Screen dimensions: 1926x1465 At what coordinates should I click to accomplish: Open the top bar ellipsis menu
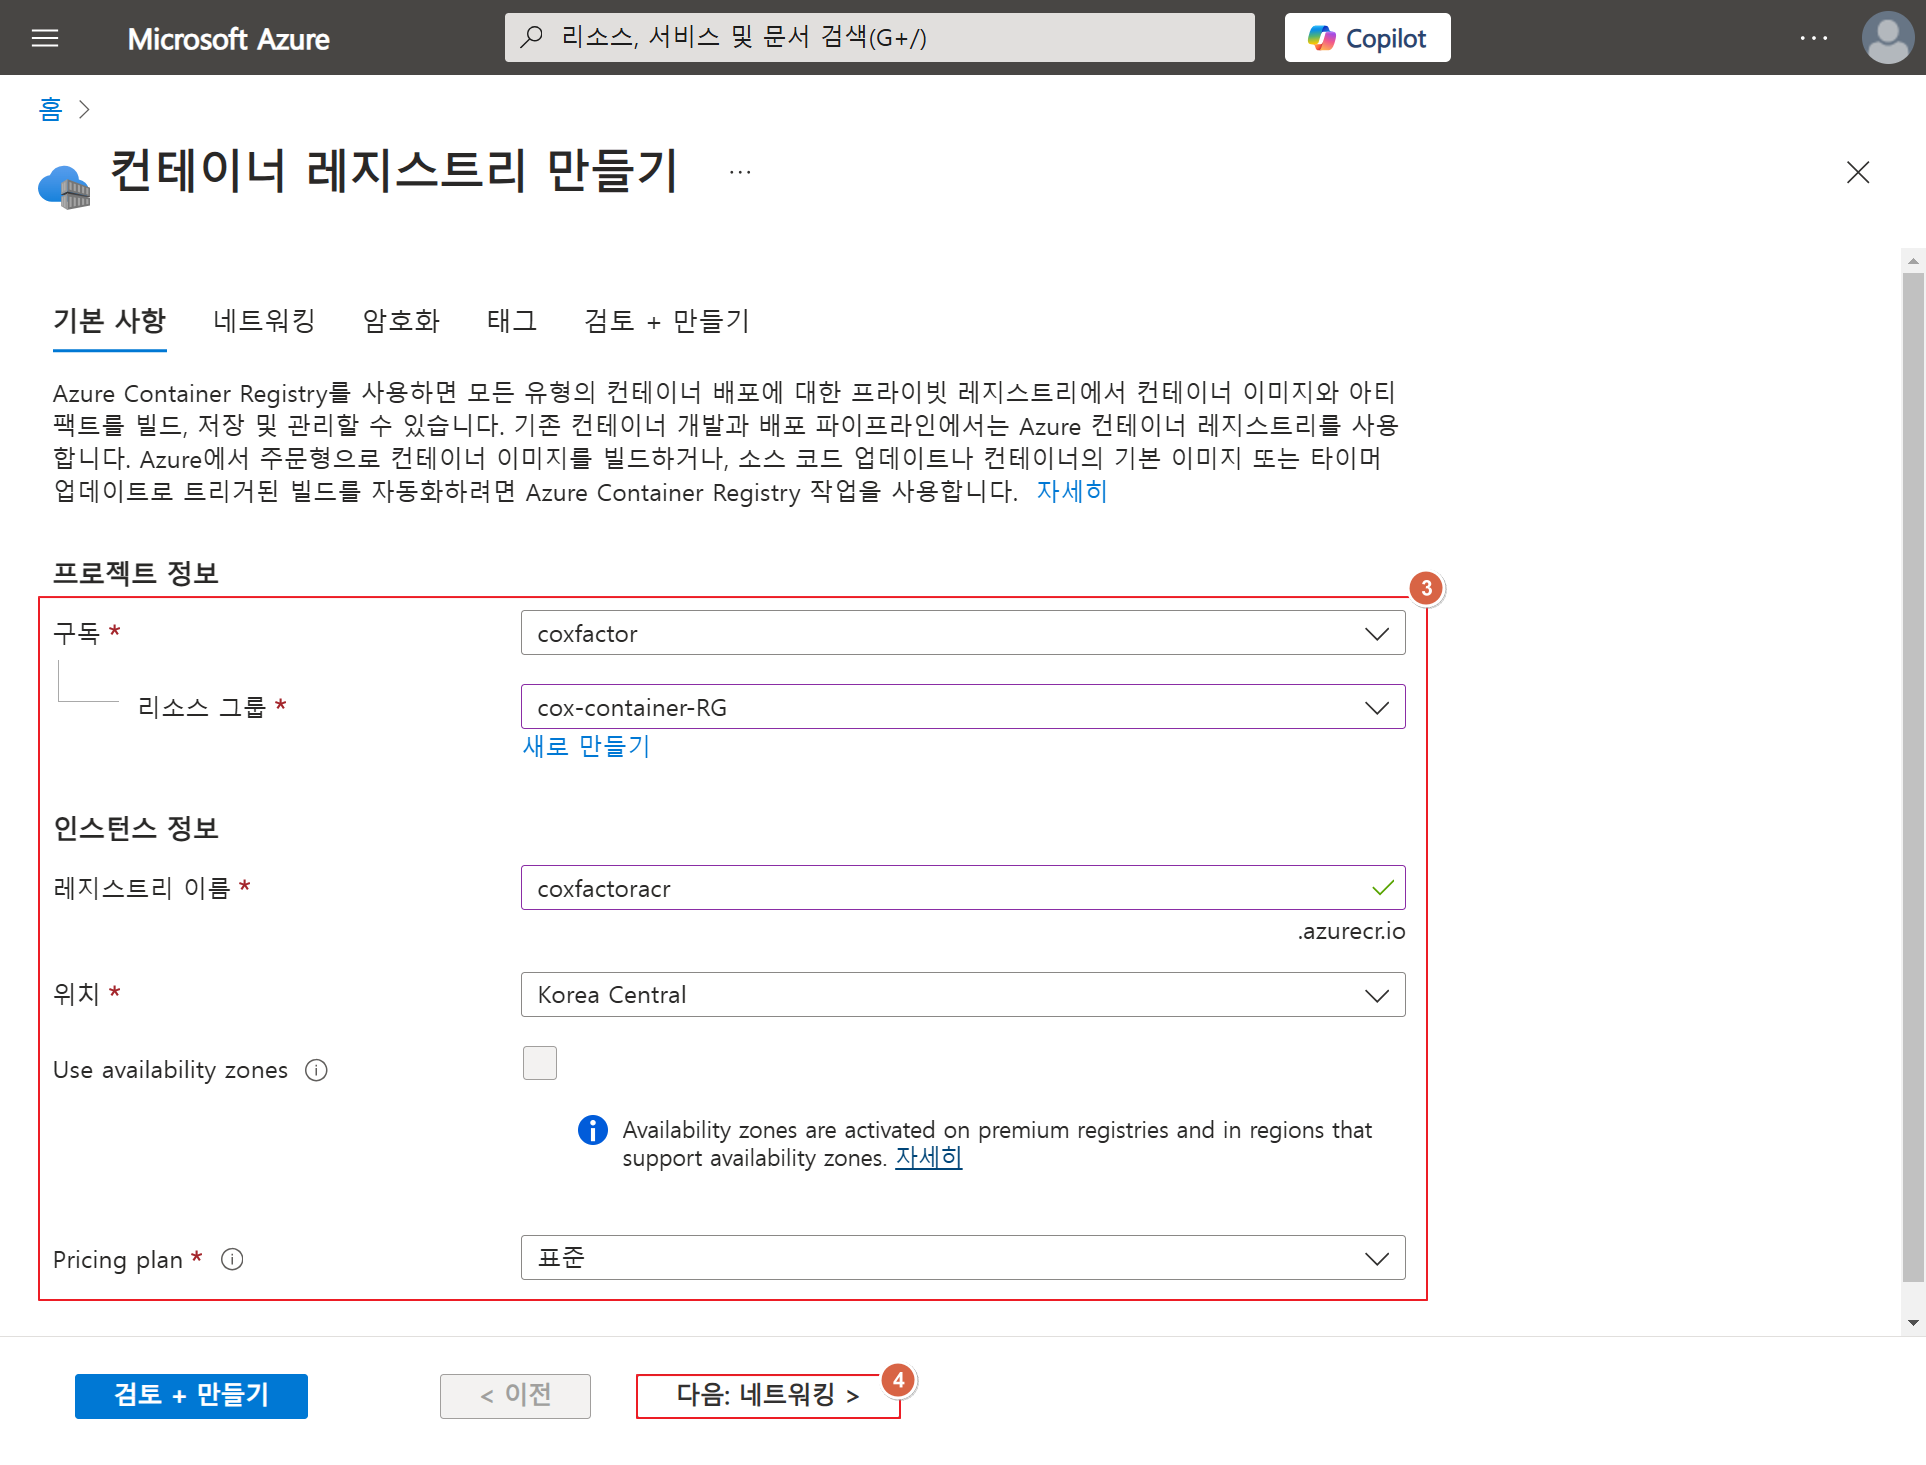[x=1813, y=38]
